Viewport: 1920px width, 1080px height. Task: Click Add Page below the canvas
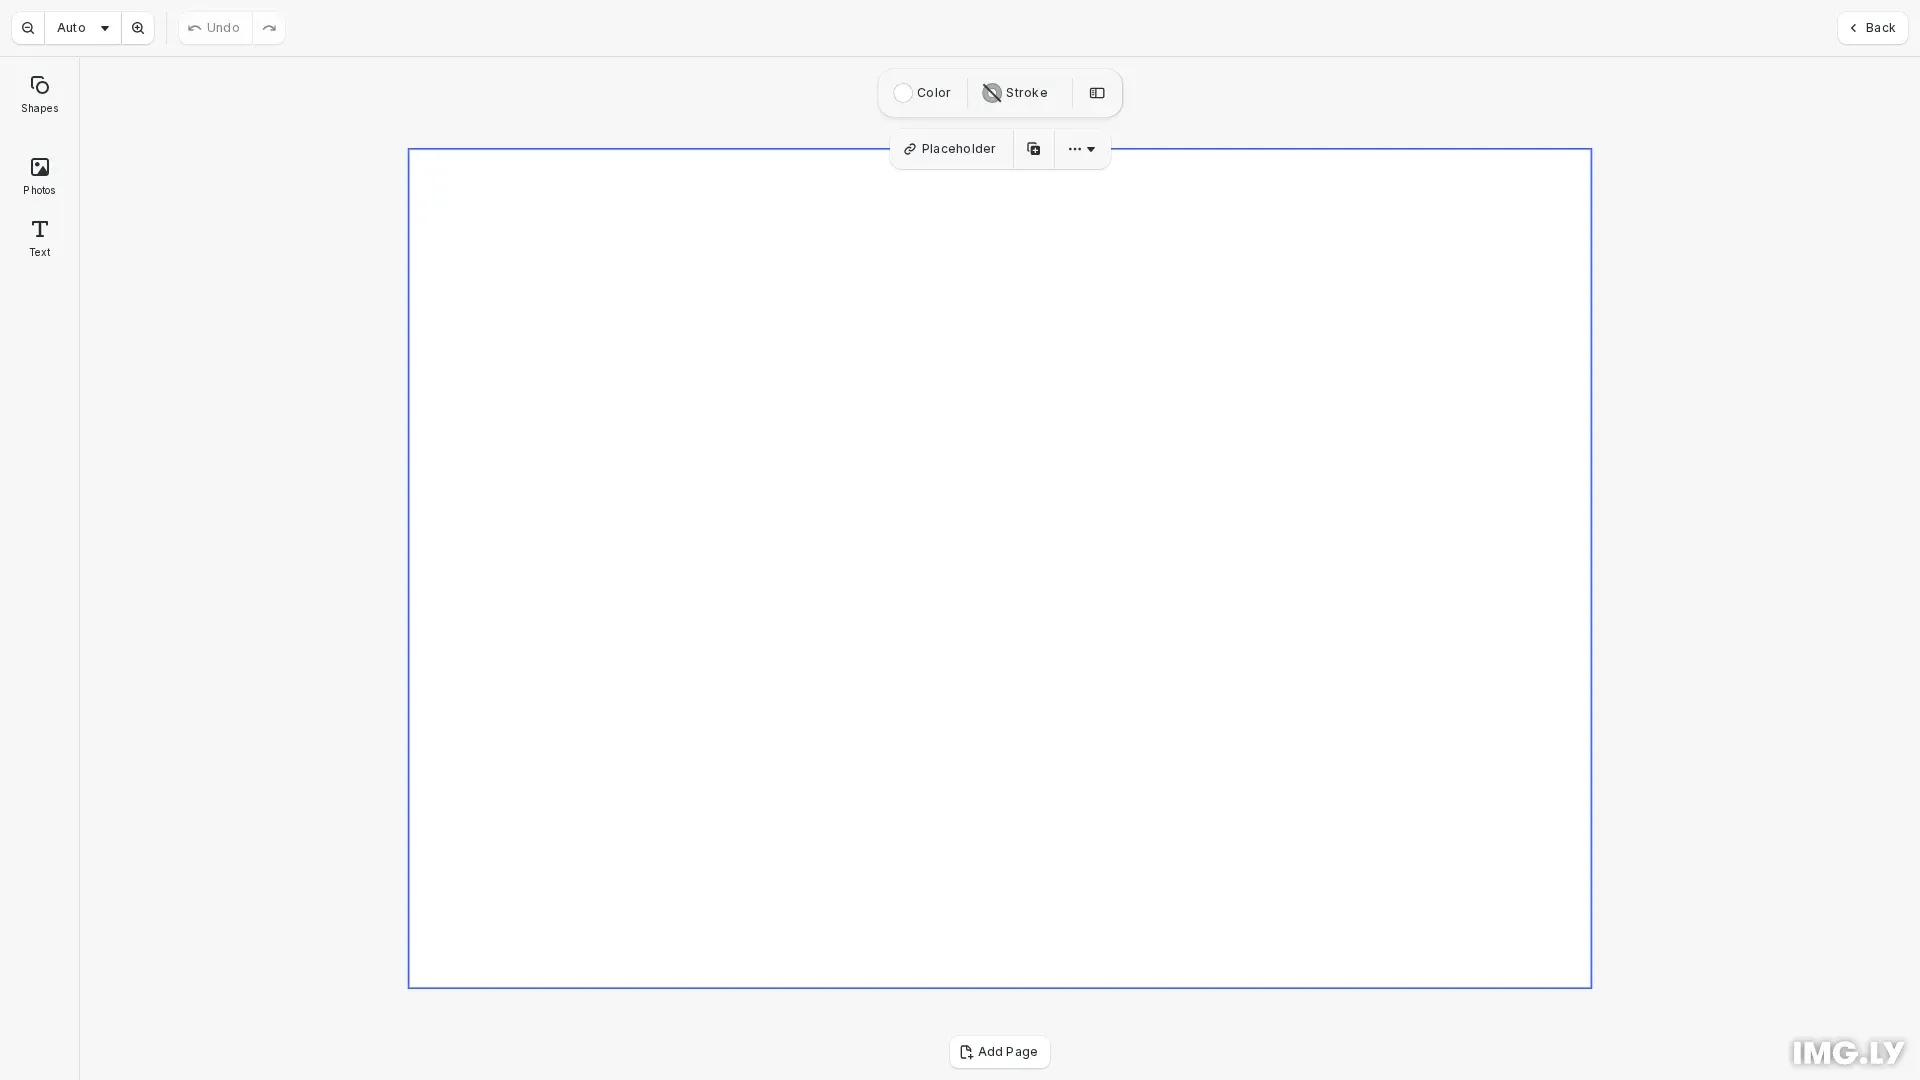999,1052
